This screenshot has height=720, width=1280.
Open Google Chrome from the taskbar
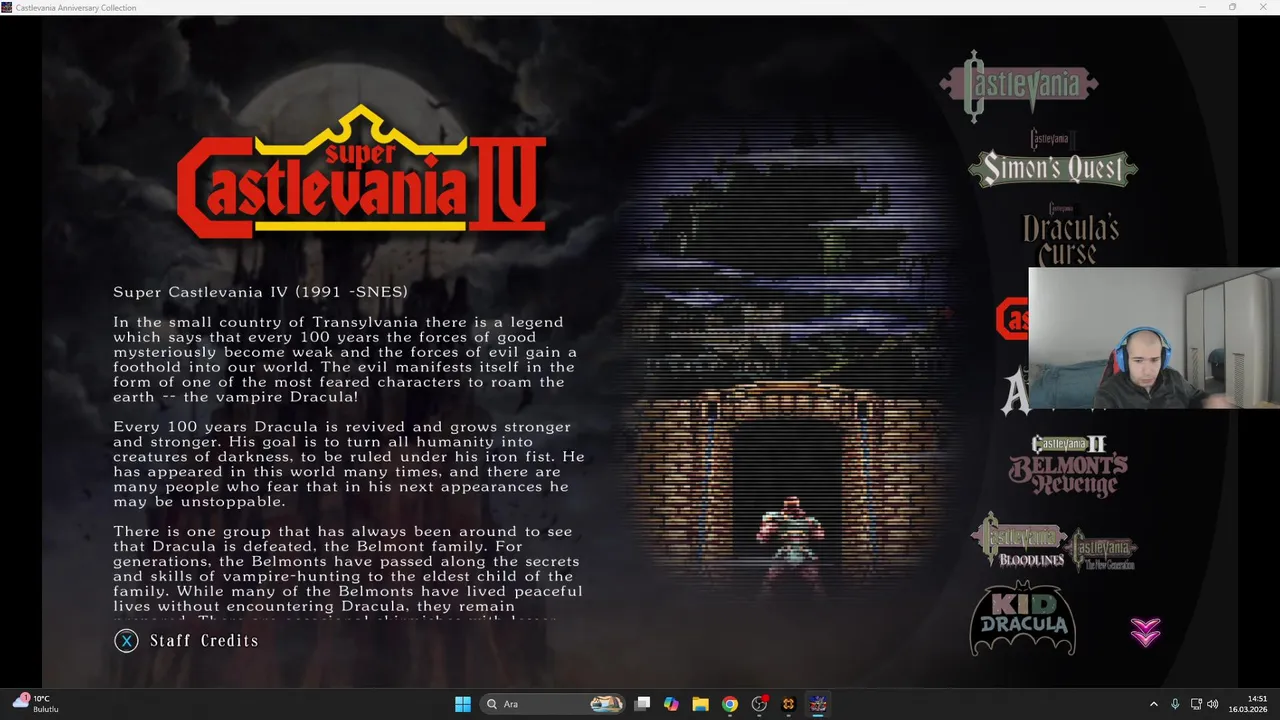(730, 704)
